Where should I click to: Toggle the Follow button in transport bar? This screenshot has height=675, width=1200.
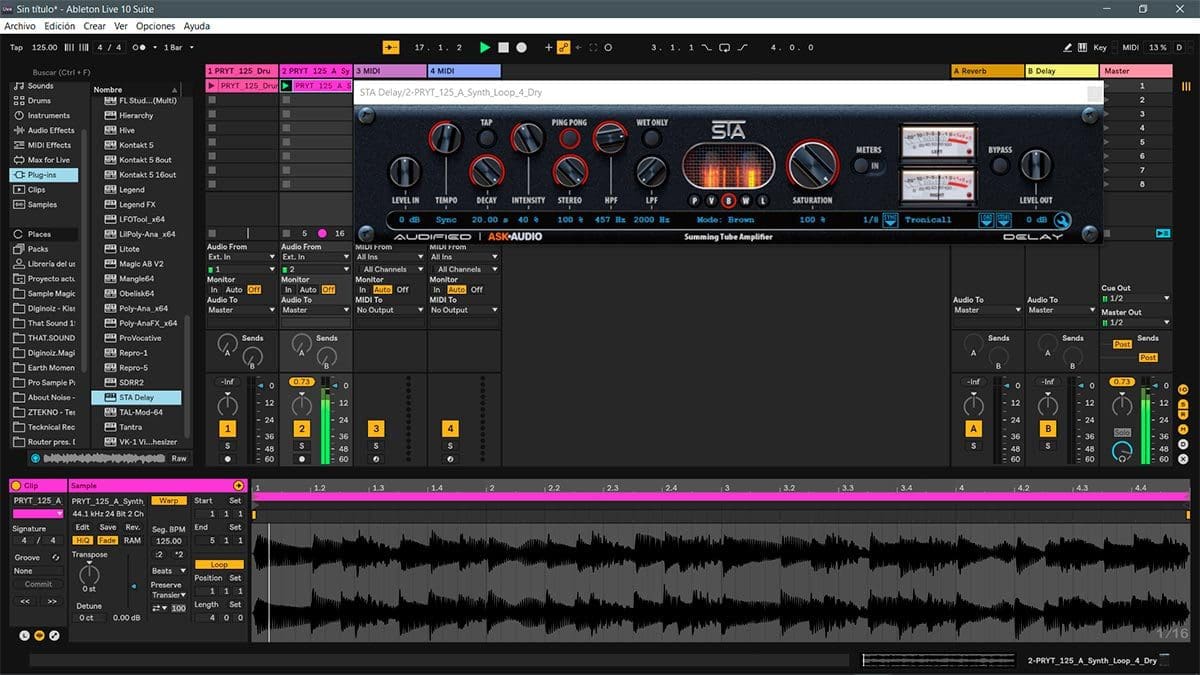tap(390, 47)
